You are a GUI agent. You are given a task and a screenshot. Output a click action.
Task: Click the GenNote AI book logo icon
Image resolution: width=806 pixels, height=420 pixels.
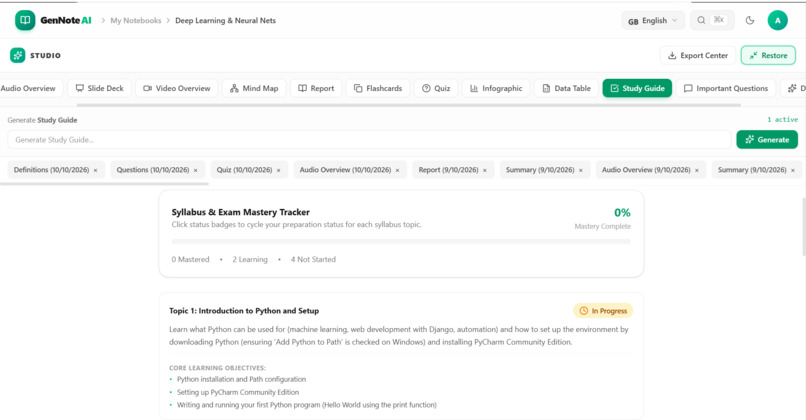click(x=25, y=21)
